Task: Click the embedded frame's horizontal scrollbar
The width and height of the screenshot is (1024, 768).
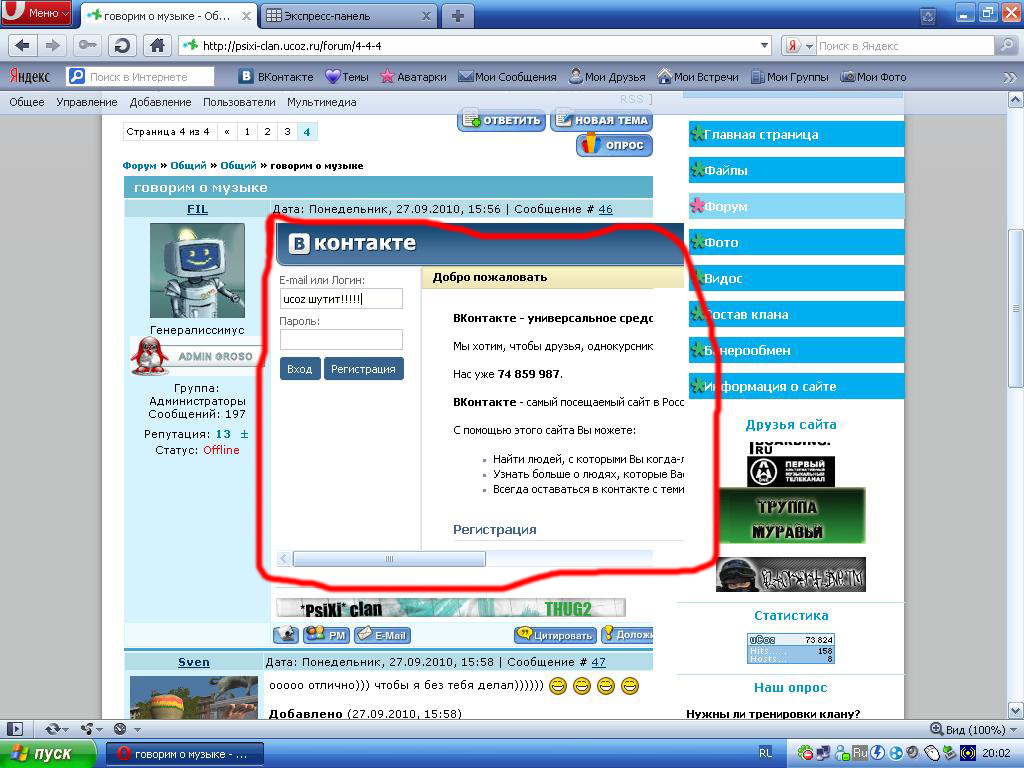Action: 389,559
